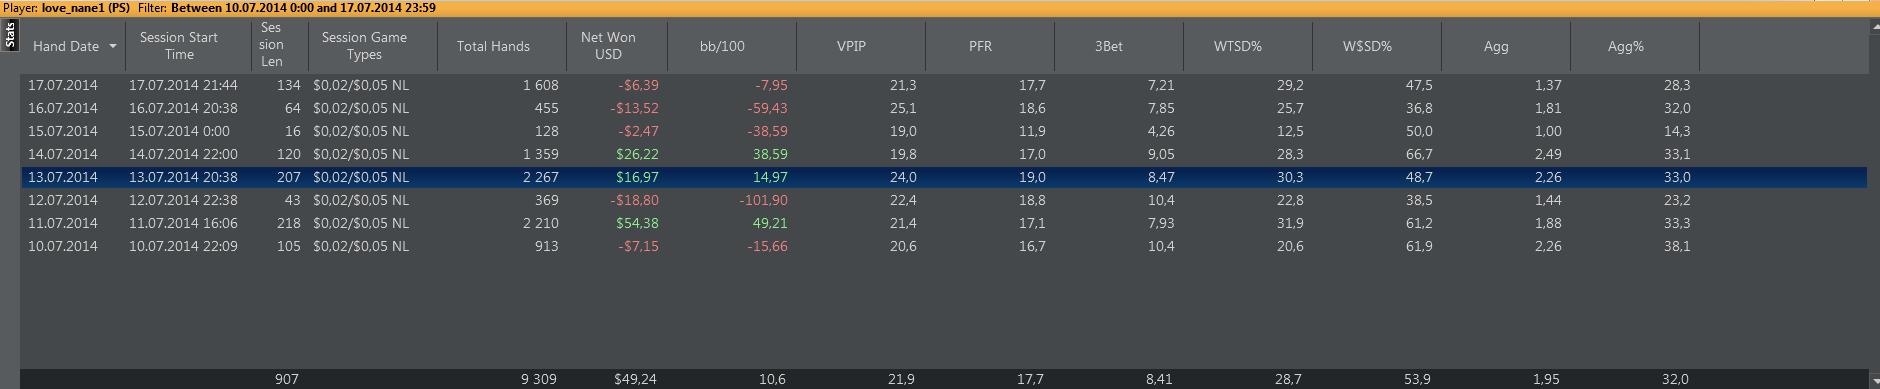Select the 11.07.2014 session with $54,38
Screen dimensions: 1880x389
(x=944, y=223)
